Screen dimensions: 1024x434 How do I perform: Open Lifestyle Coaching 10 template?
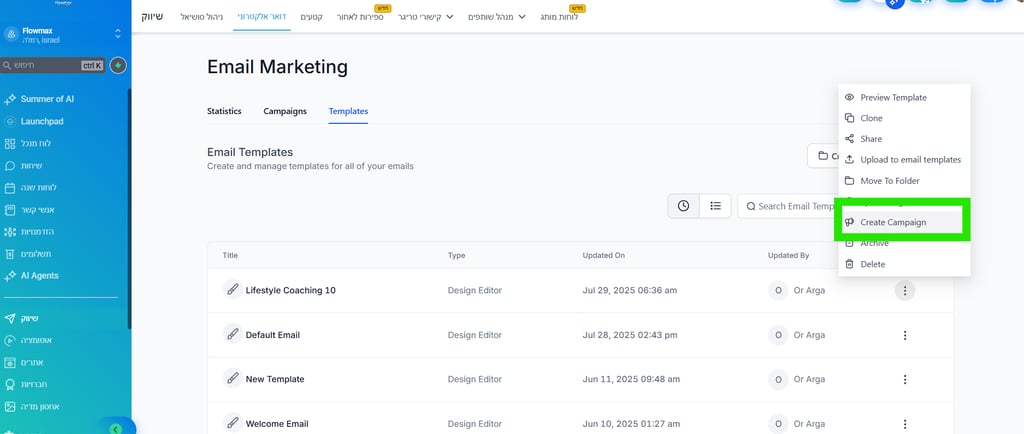pos(291,290)
